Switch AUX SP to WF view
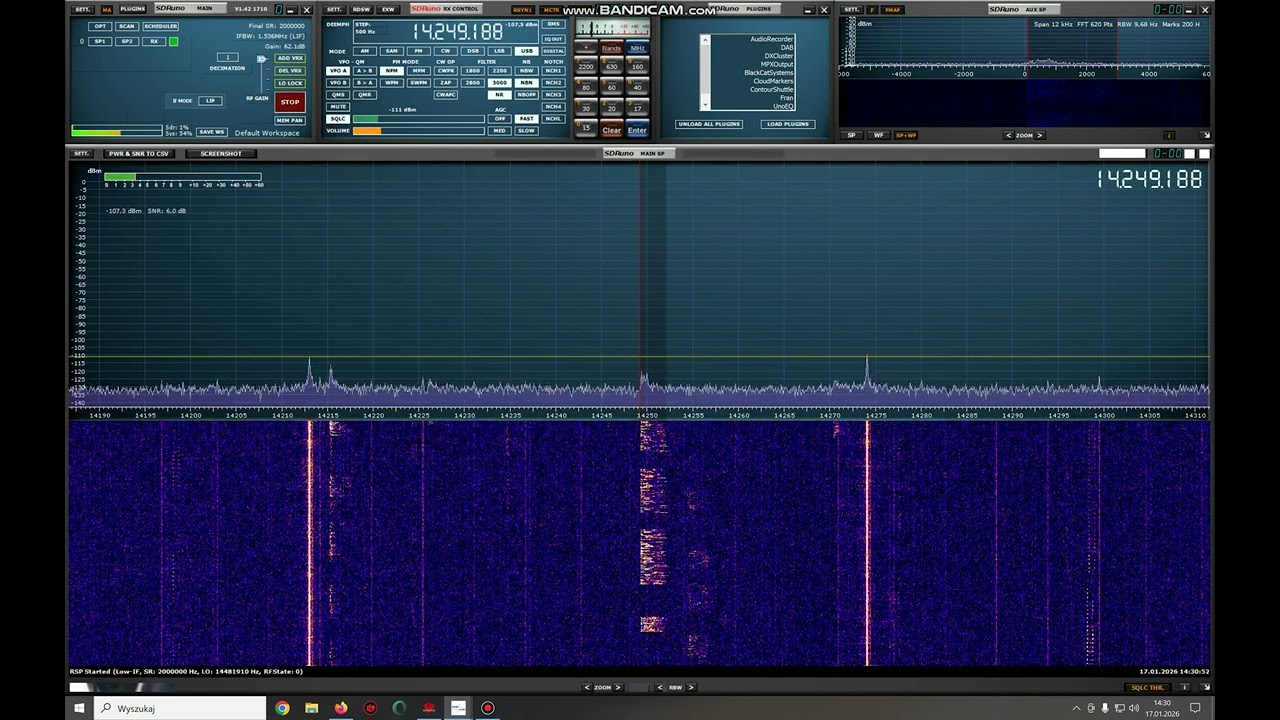Screen dimensions: 1280x720 point(878,135)
